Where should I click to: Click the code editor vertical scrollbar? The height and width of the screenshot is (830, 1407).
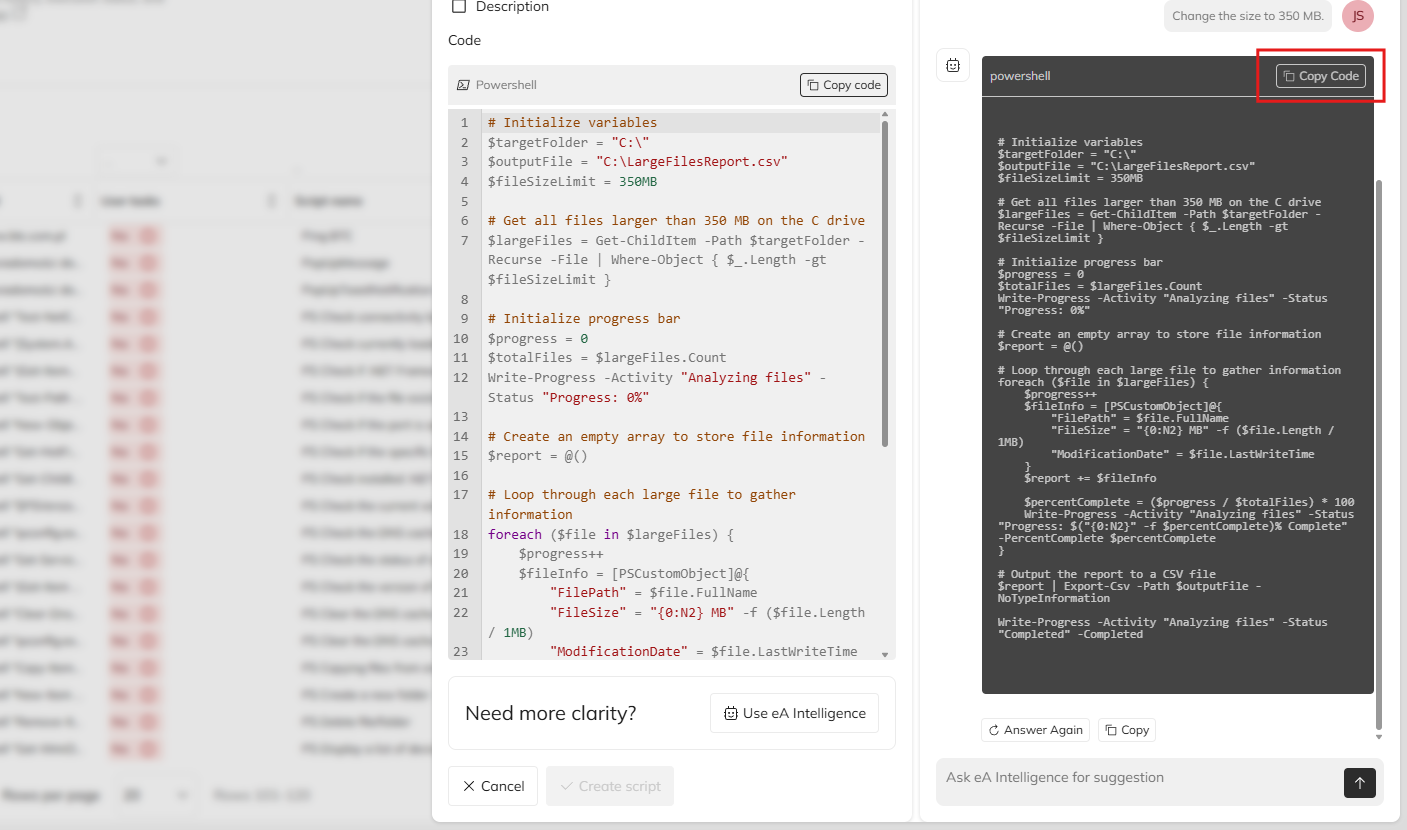click(x=884, y=280)
